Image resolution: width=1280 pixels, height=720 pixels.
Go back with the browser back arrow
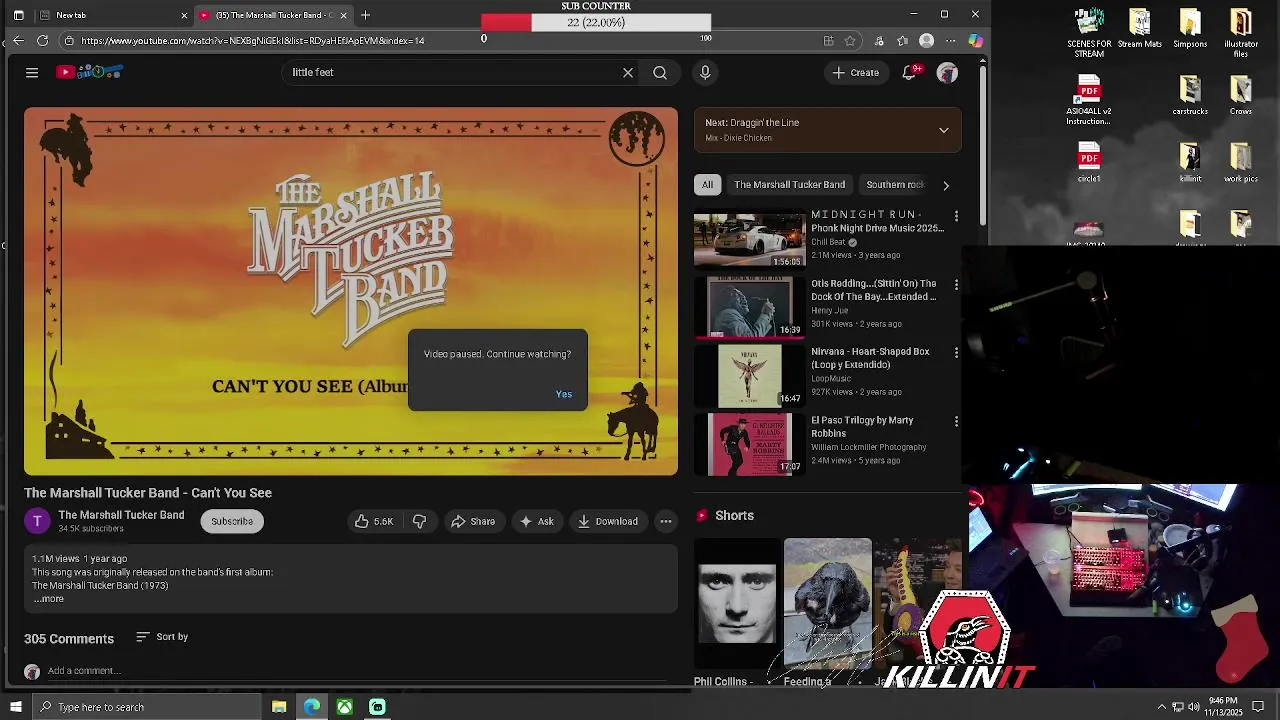[17, 40]
